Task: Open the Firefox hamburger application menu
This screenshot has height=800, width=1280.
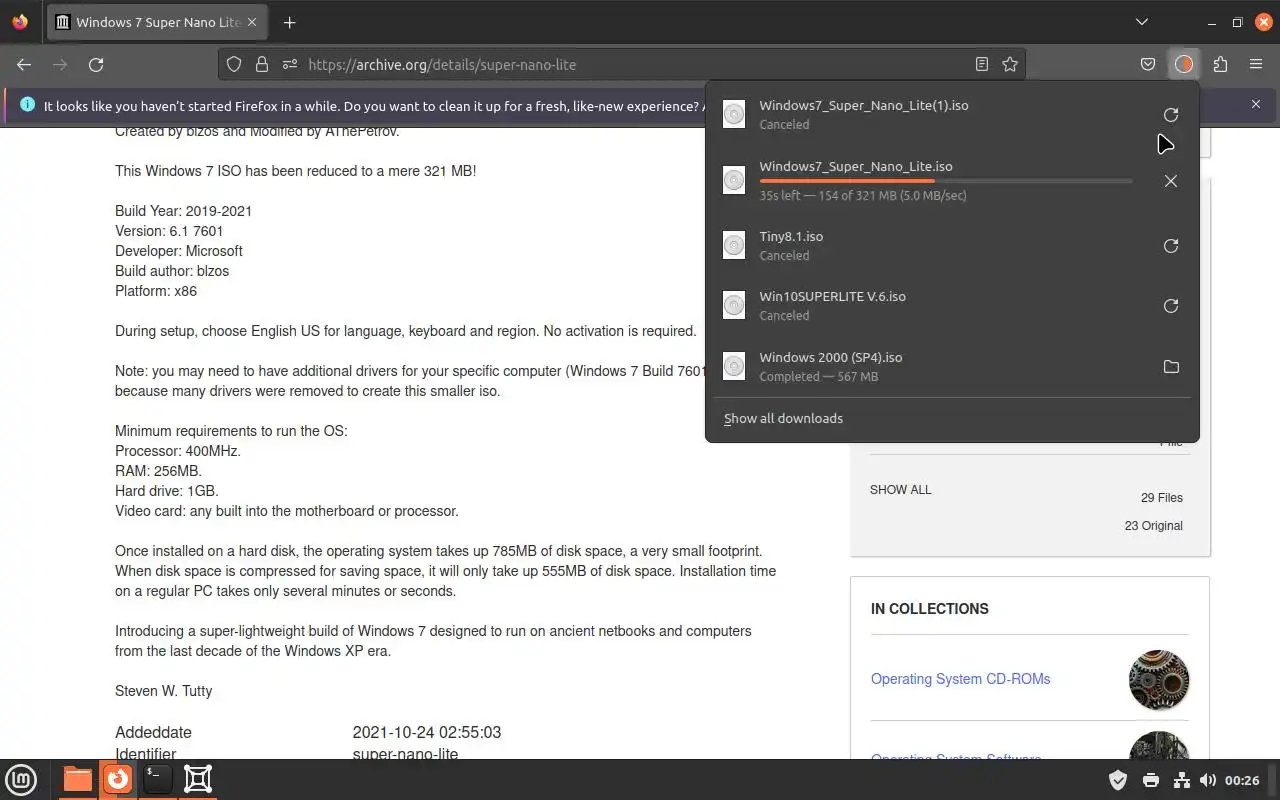Action: coord(1256,64)
